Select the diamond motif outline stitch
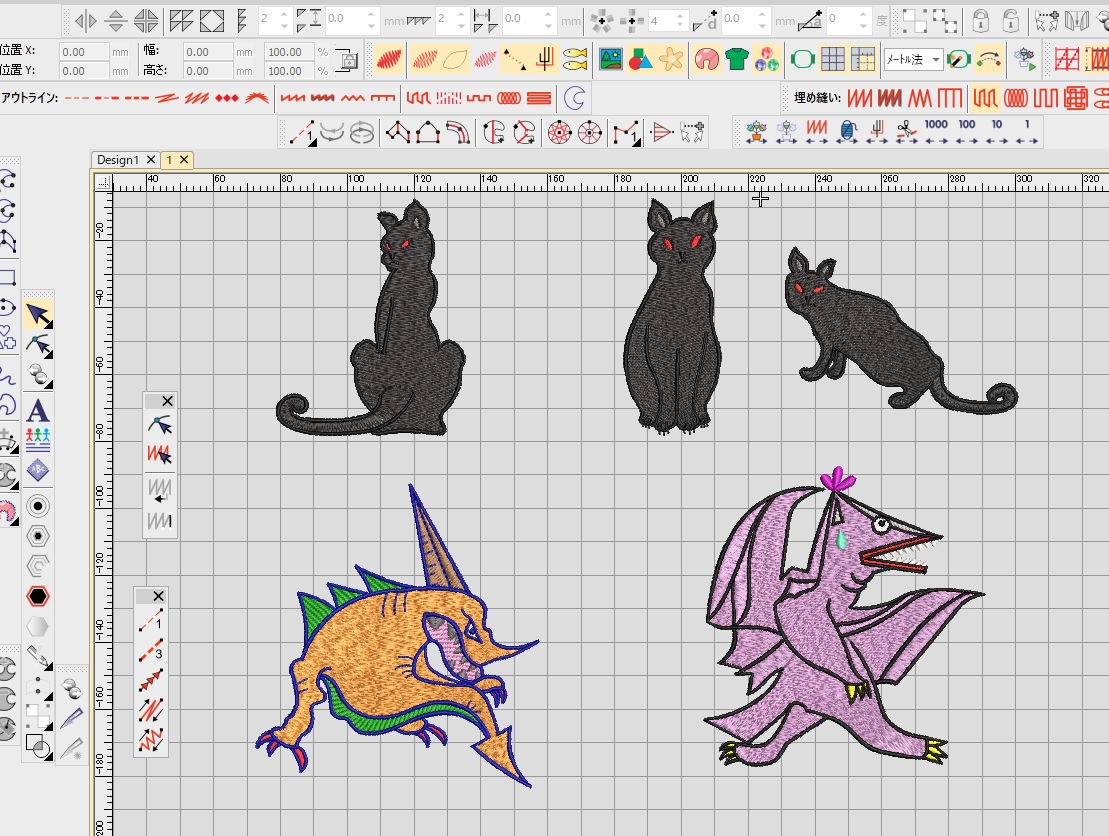The width and height of the screenshot is (1109, 836). click(x=227, y=98)
